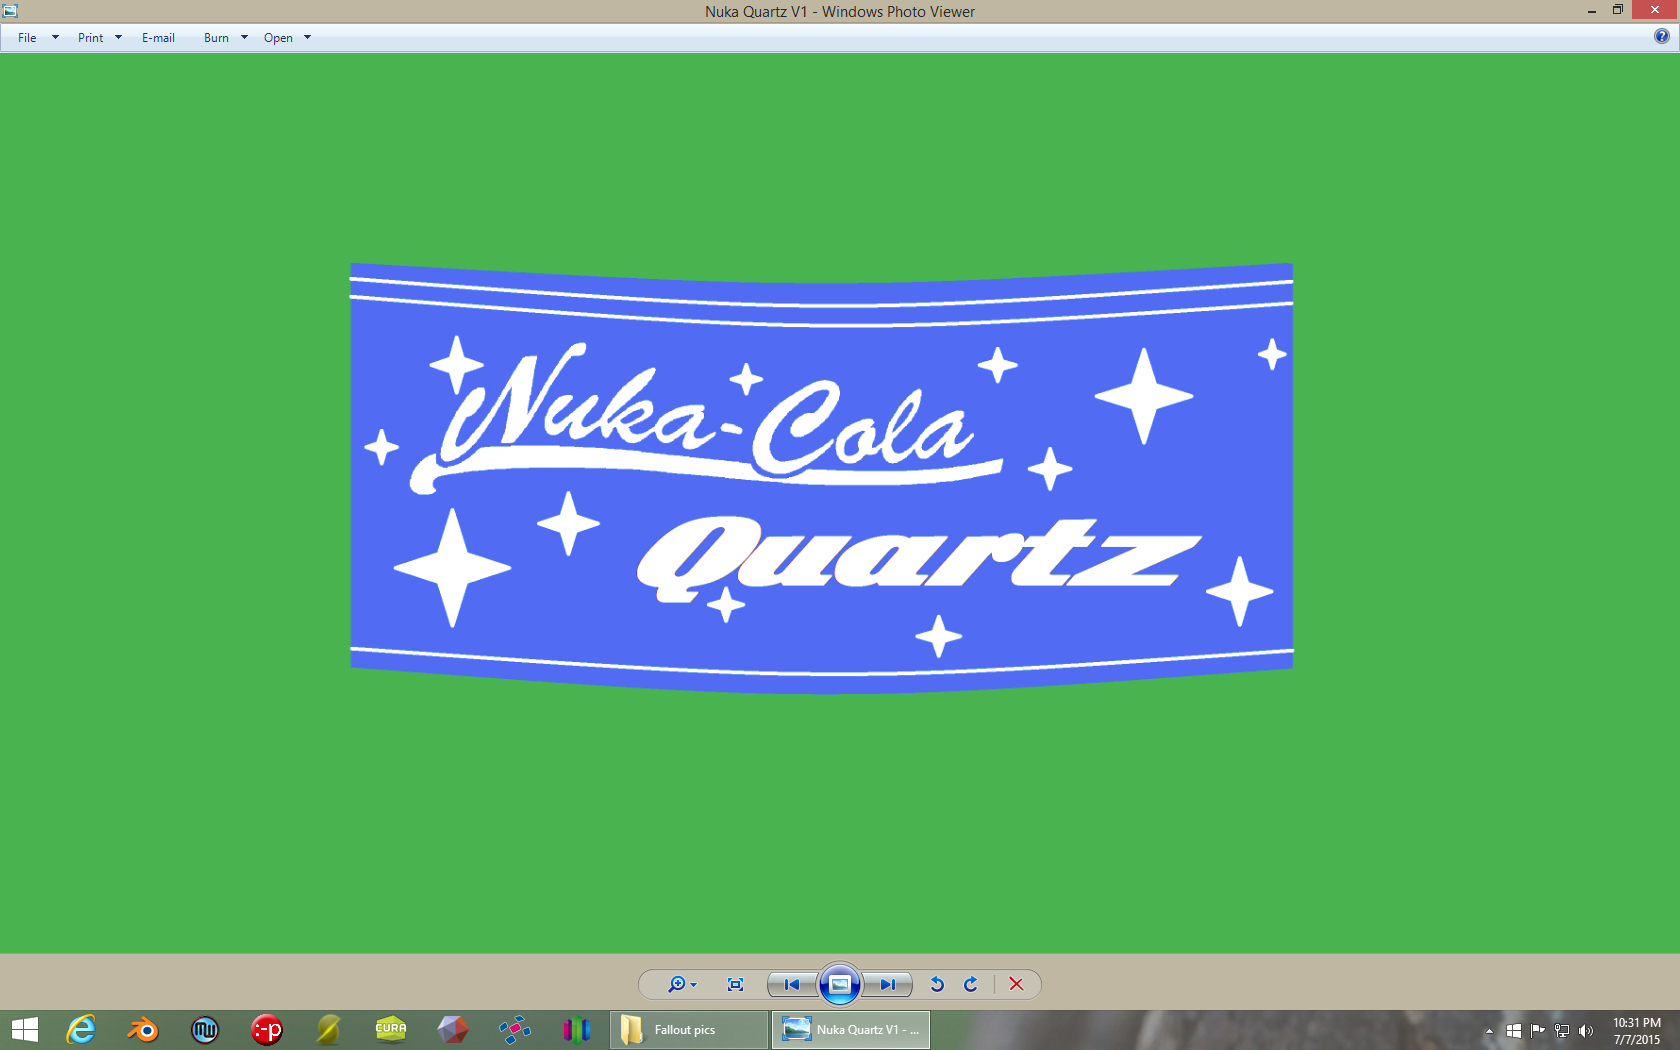Click the Photo Viewer title bar icon

coord(10,11)
